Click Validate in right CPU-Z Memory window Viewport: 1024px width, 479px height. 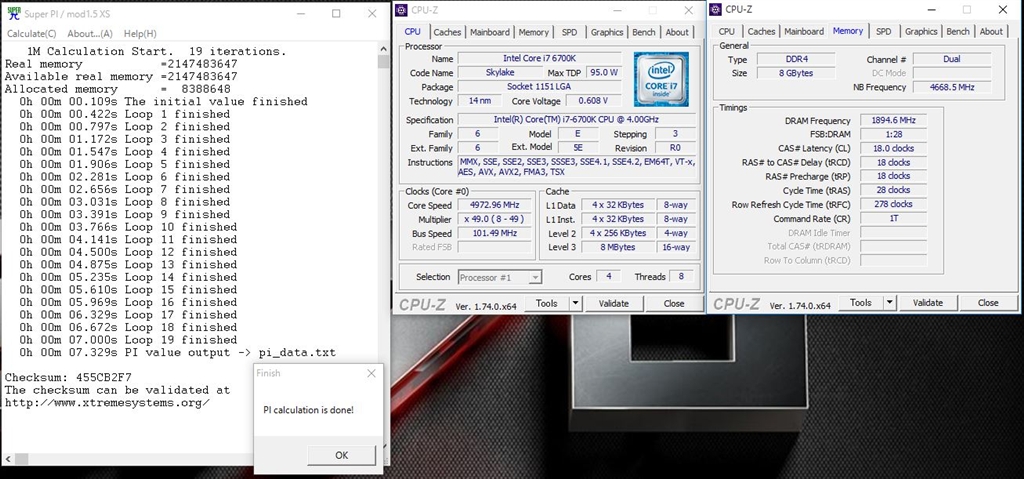click(928, 303)
